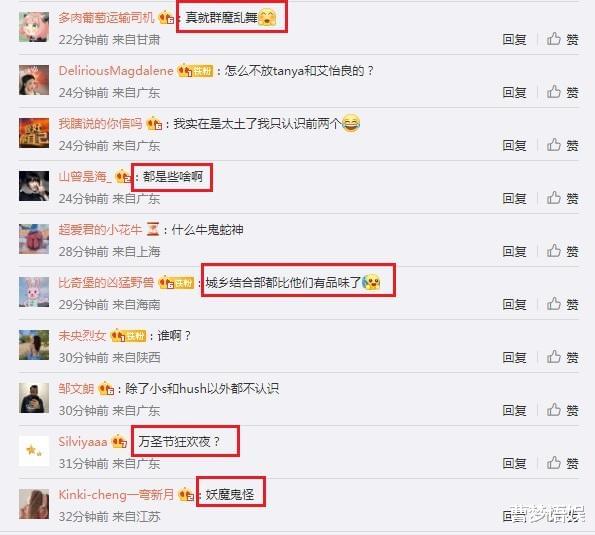595x535 pixels.
Task: Click 邹文朗's avatar thumbnail
Action: [x=34, y=398]
